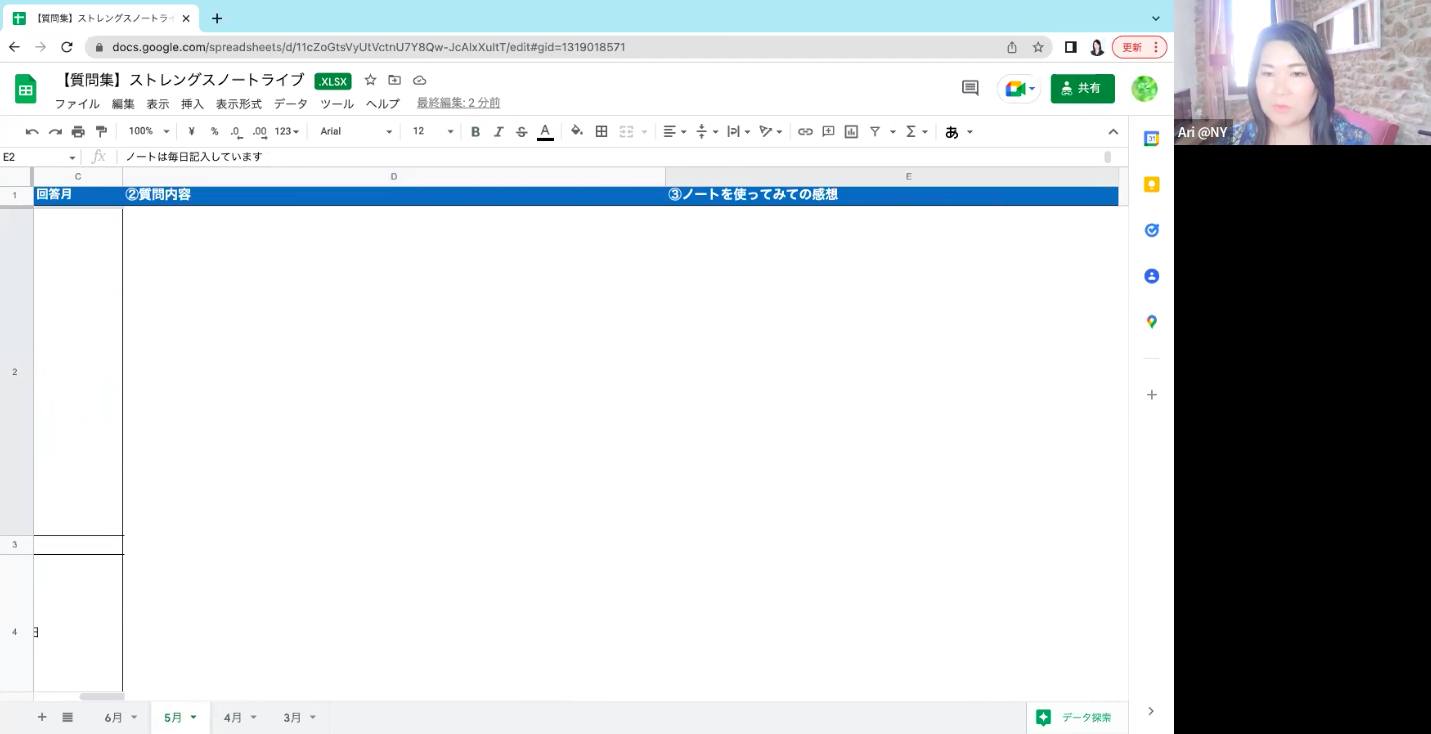Open the fill color picker

pyautogui.click(x=577, y=131)
